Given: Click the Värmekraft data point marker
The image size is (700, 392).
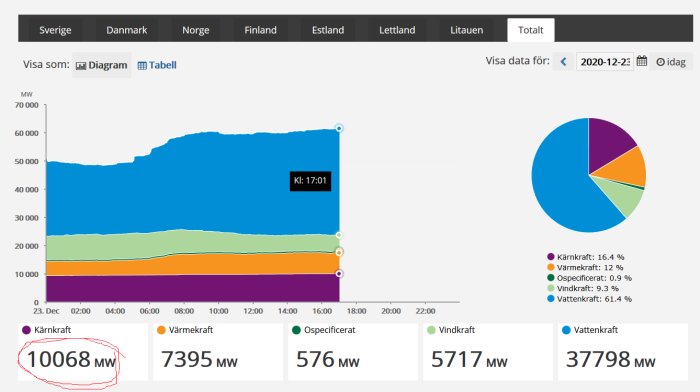Looking at the screenshot, I should pyautogui.click(x=339, y=252).
